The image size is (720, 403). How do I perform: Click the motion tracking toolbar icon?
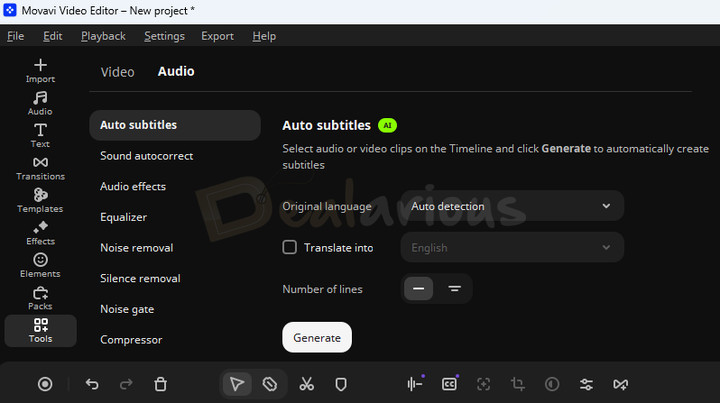tap(484, 384)
